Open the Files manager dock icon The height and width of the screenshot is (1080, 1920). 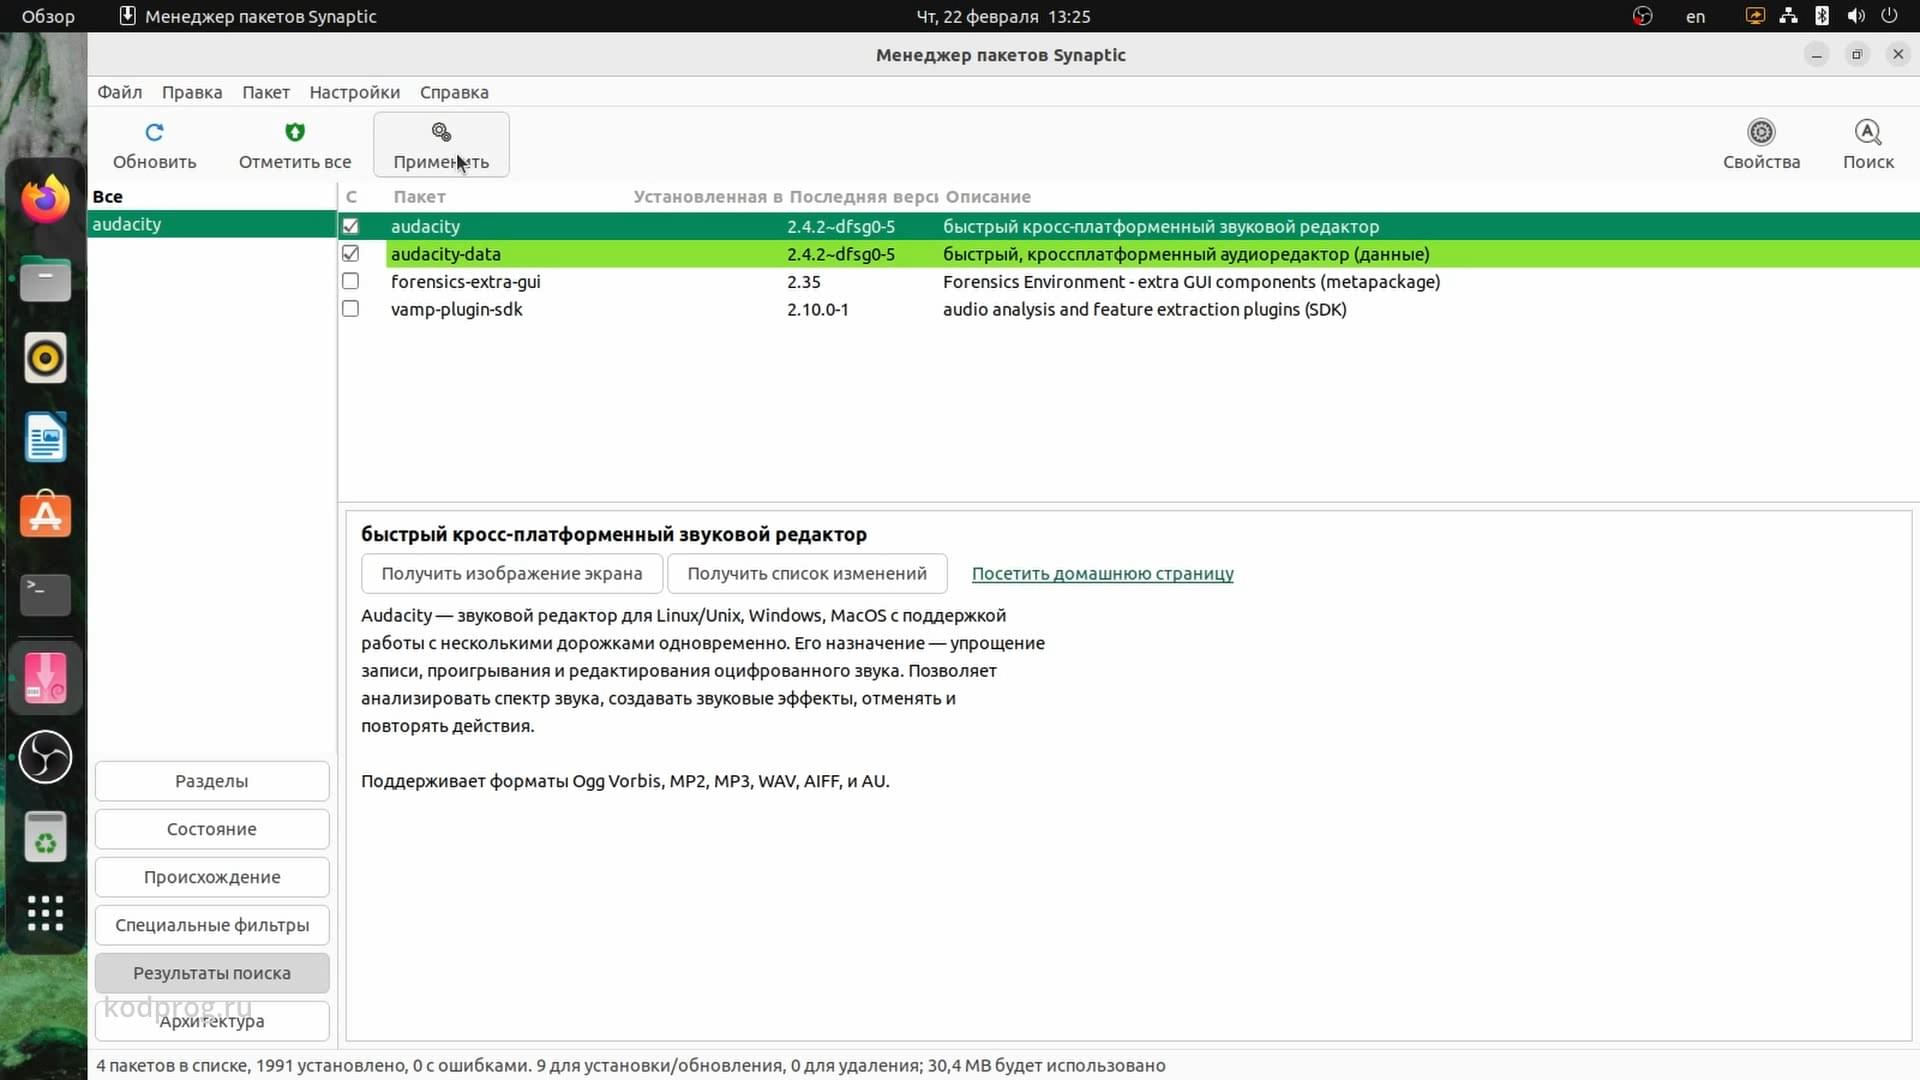tap(45, 279)
